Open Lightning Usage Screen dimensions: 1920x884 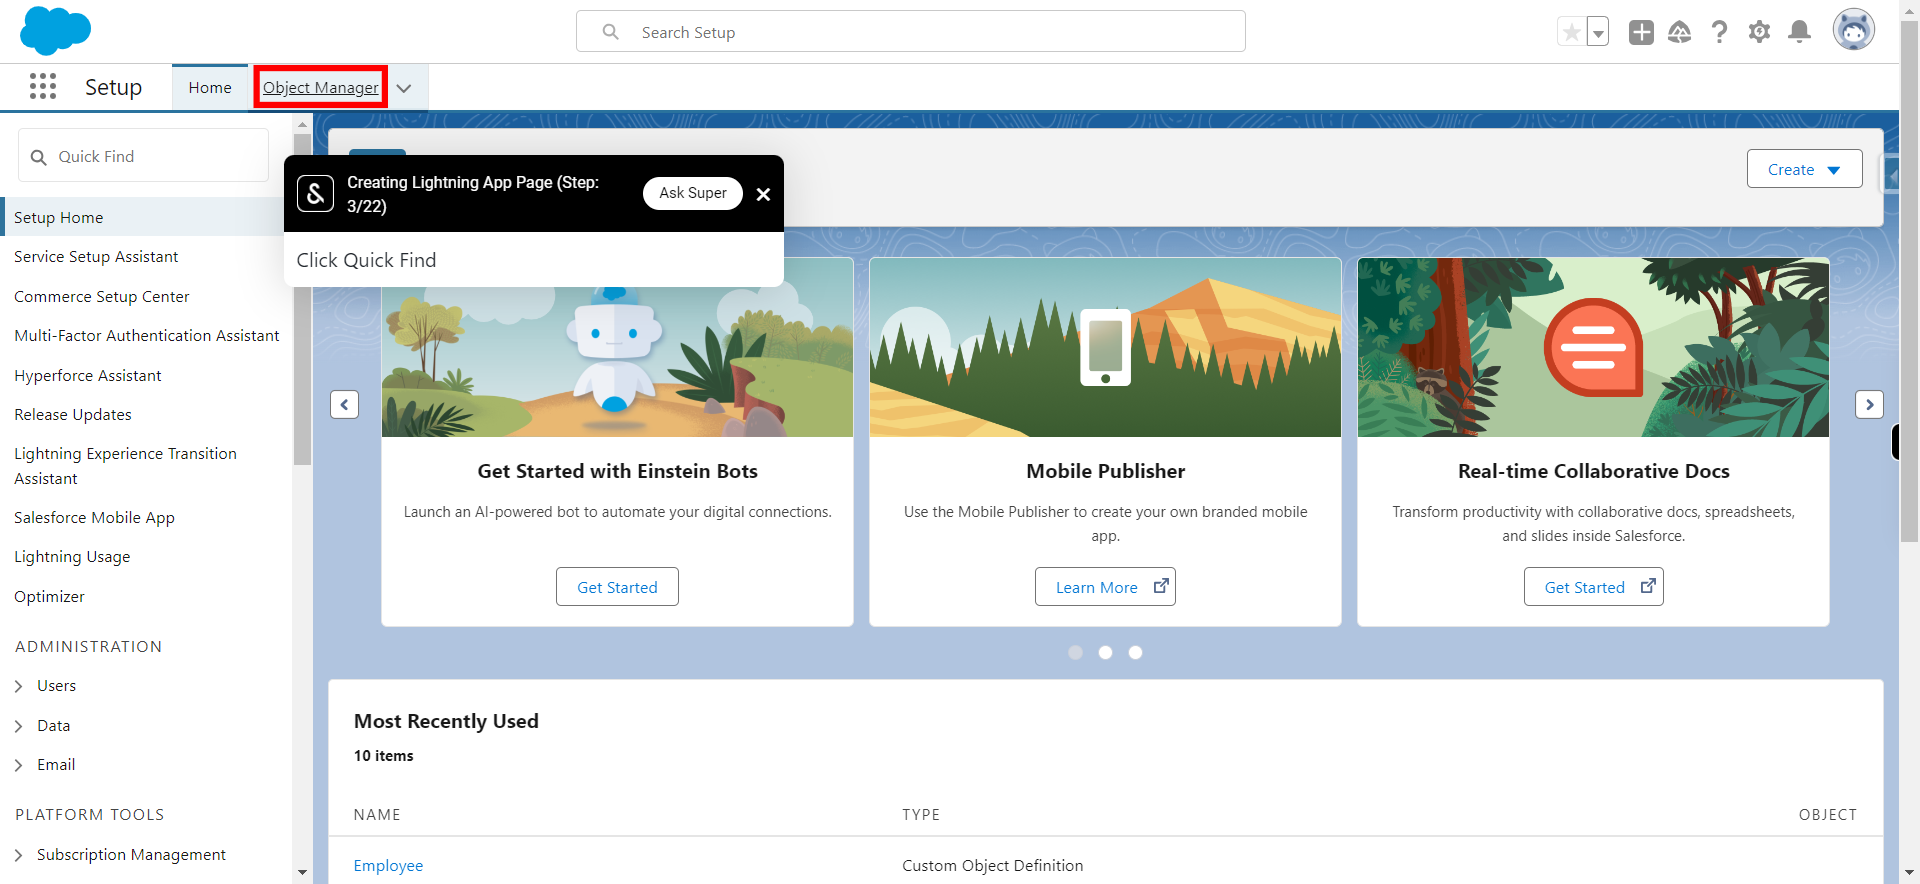point(72,557)
